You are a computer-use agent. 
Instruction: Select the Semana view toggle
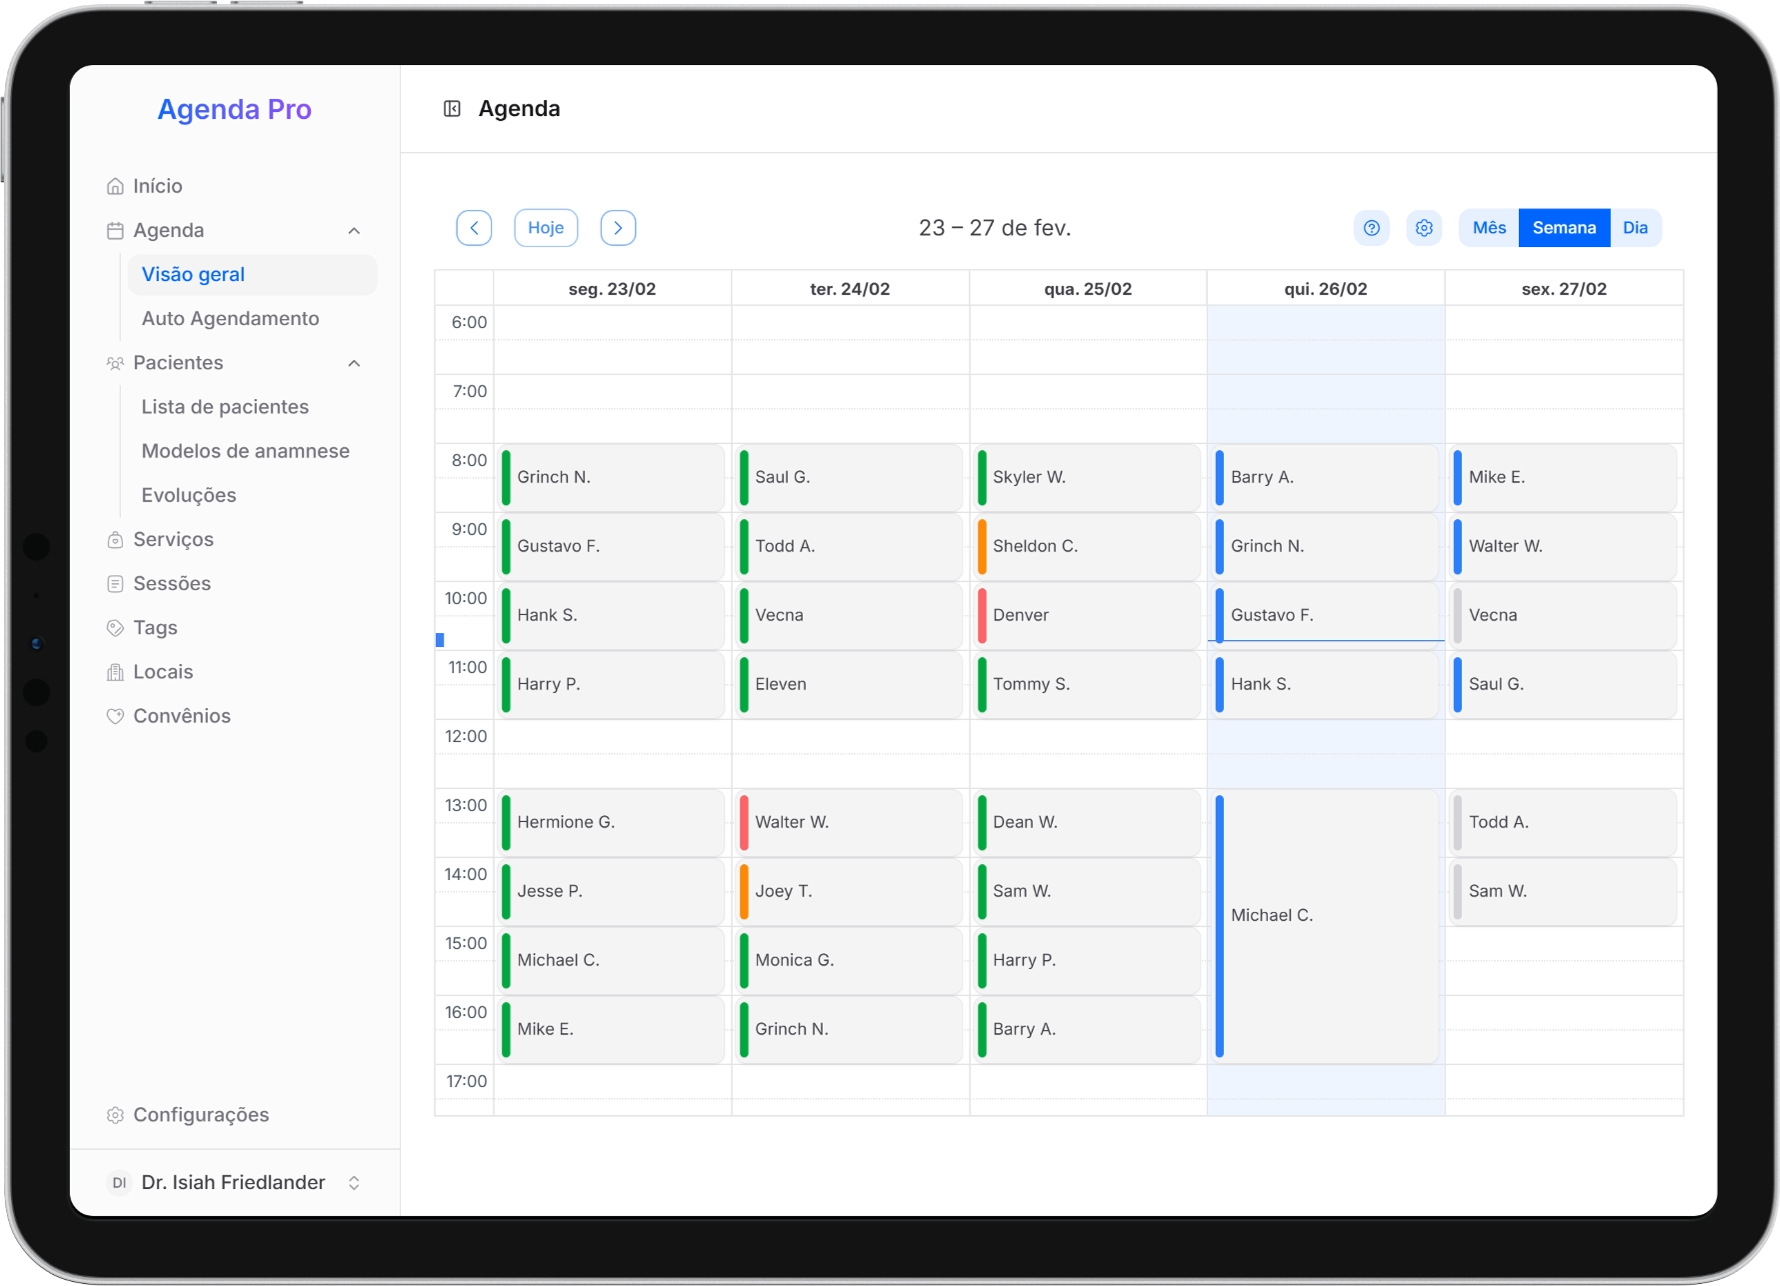[x=1564, y=228]
